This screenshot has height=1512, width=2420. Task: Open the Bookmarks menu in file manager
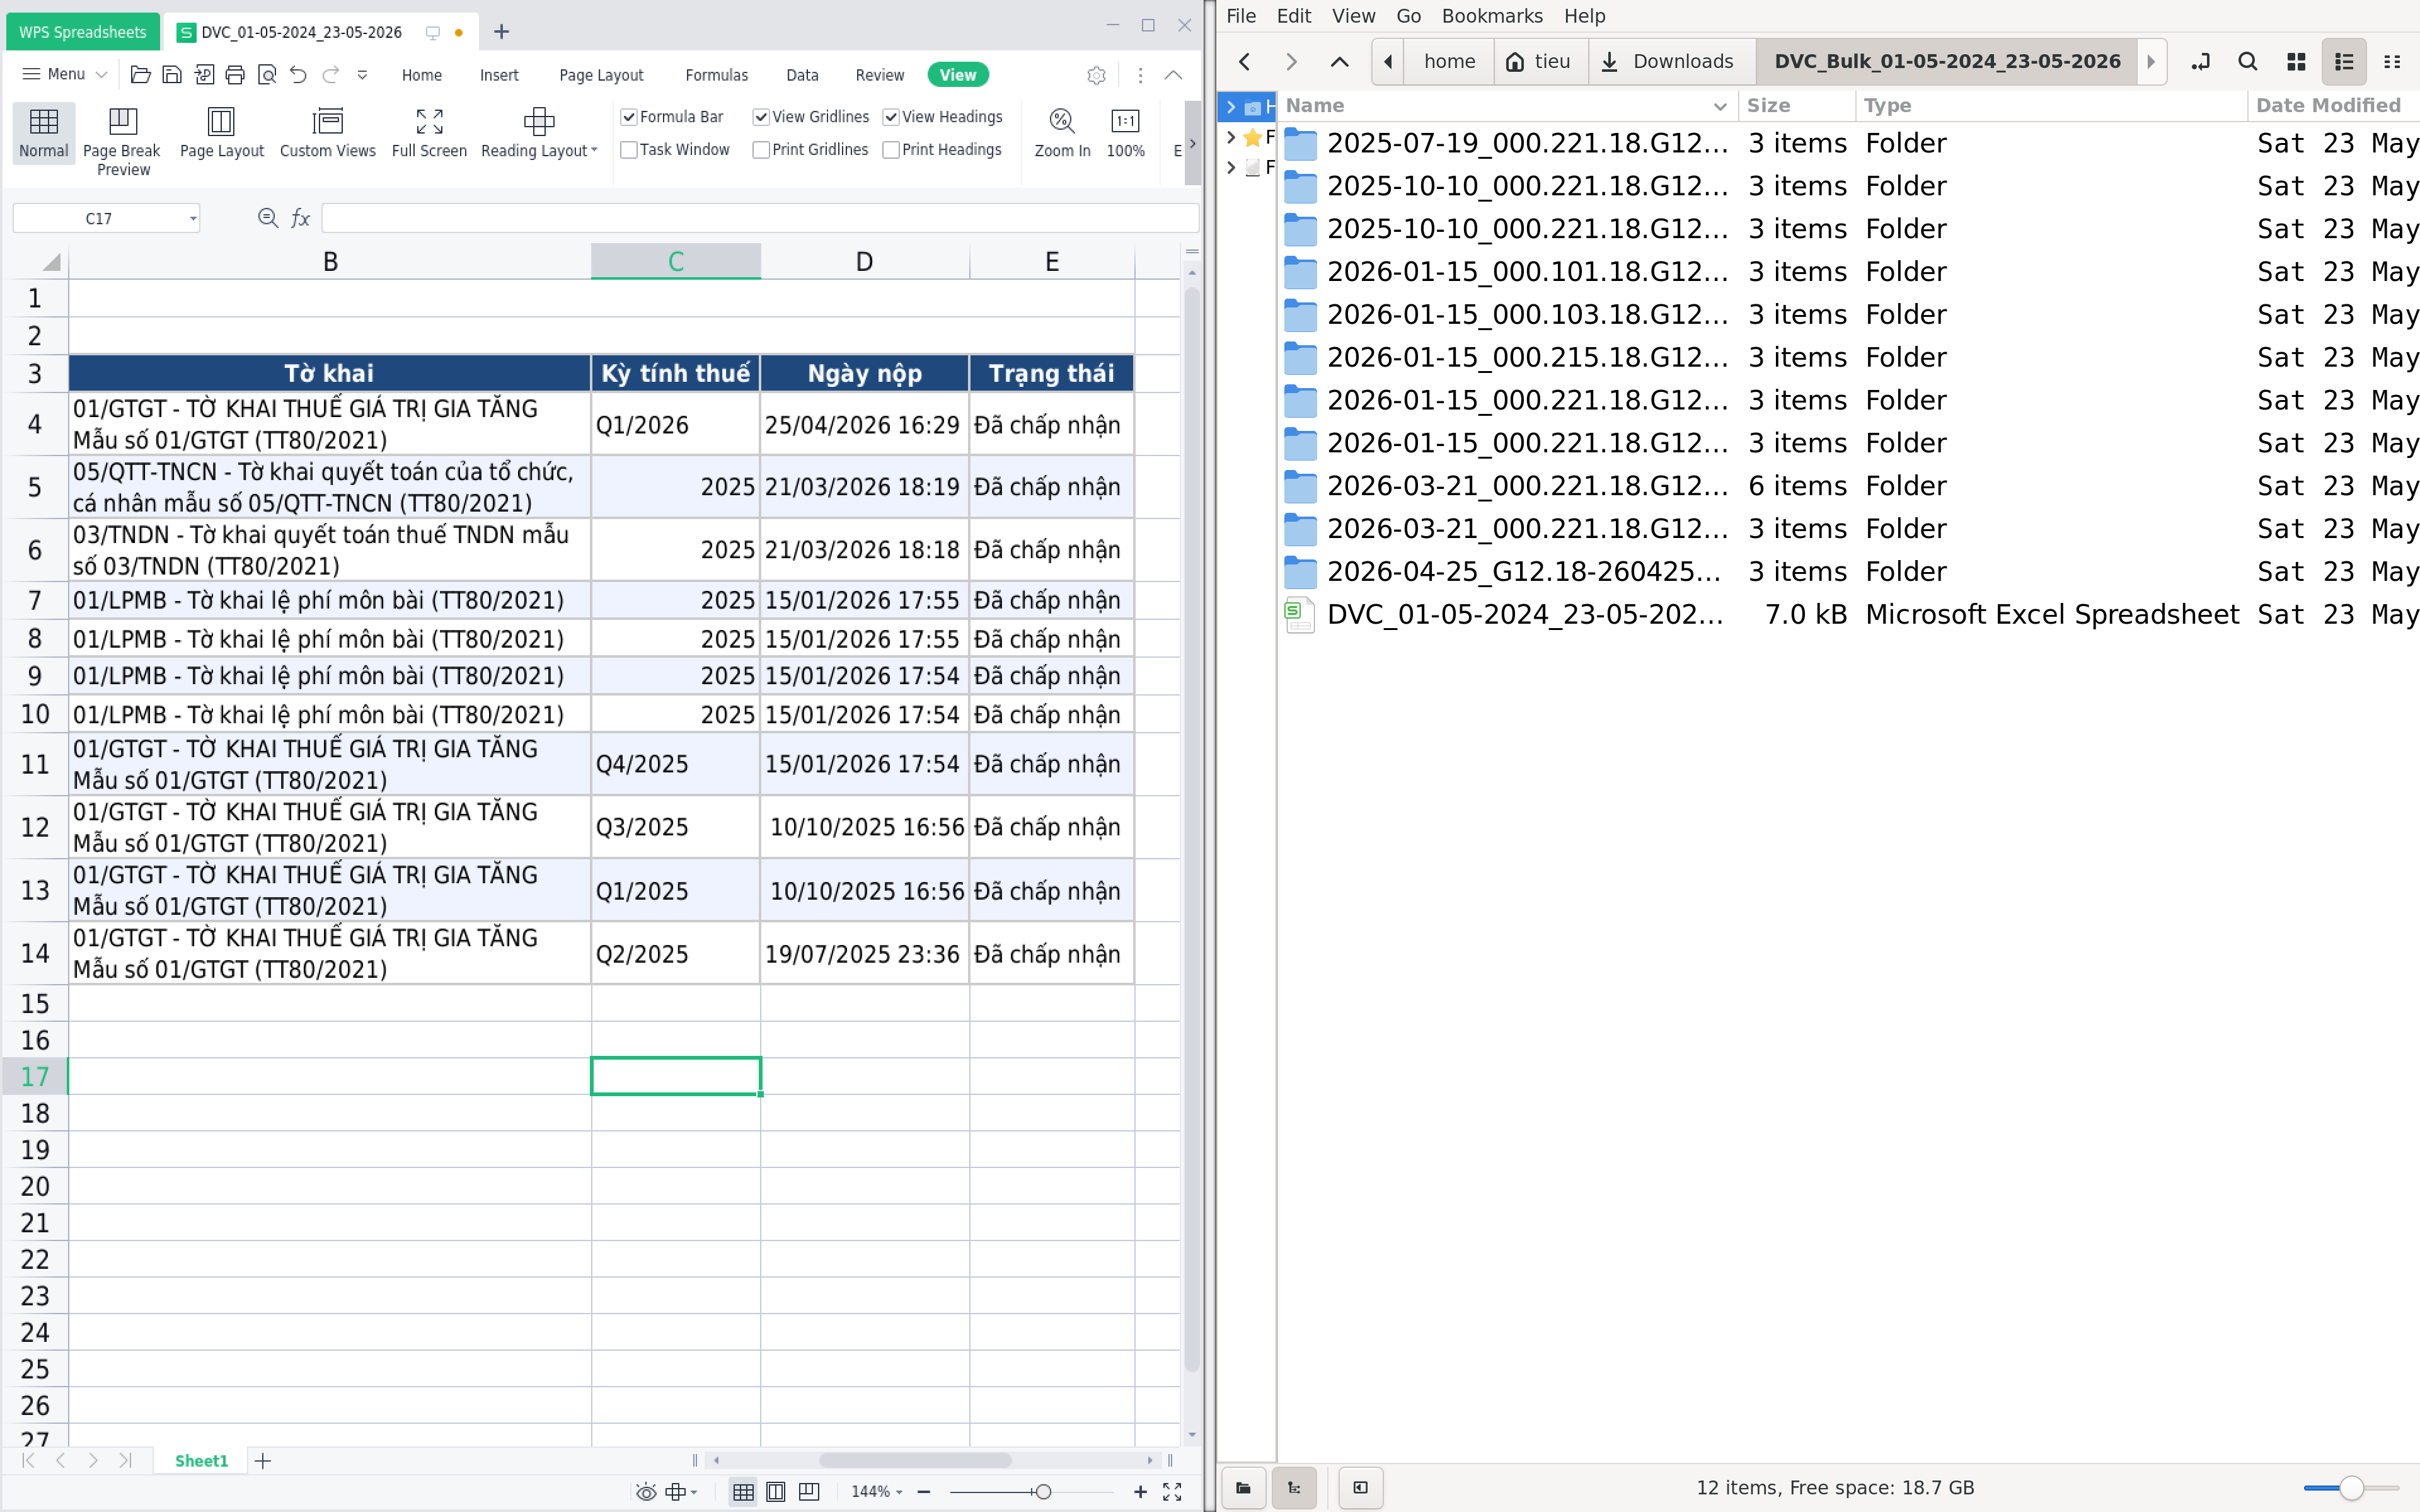pyautogui.click(x=1491, y=16)
